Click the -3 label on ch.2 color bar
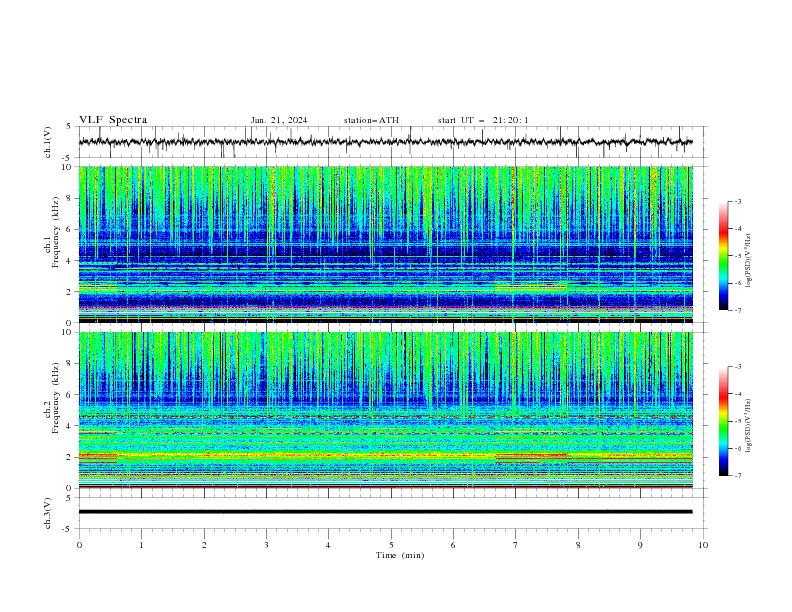 click(738, 367)
